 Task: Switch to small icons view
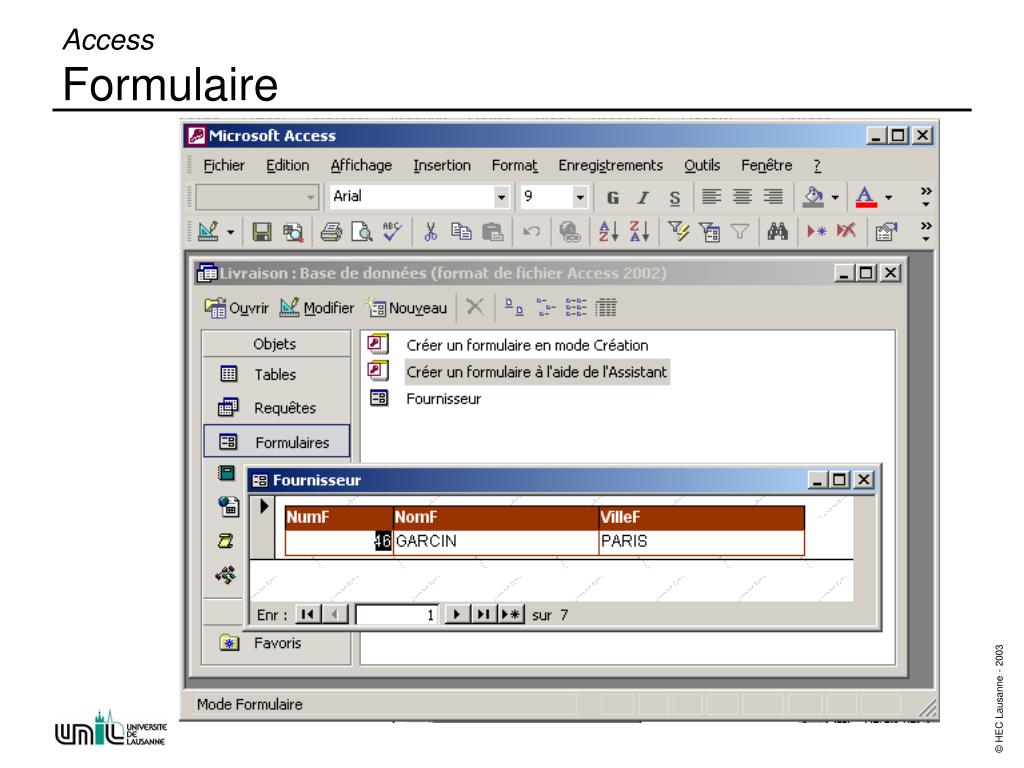(x=545, y=307)
